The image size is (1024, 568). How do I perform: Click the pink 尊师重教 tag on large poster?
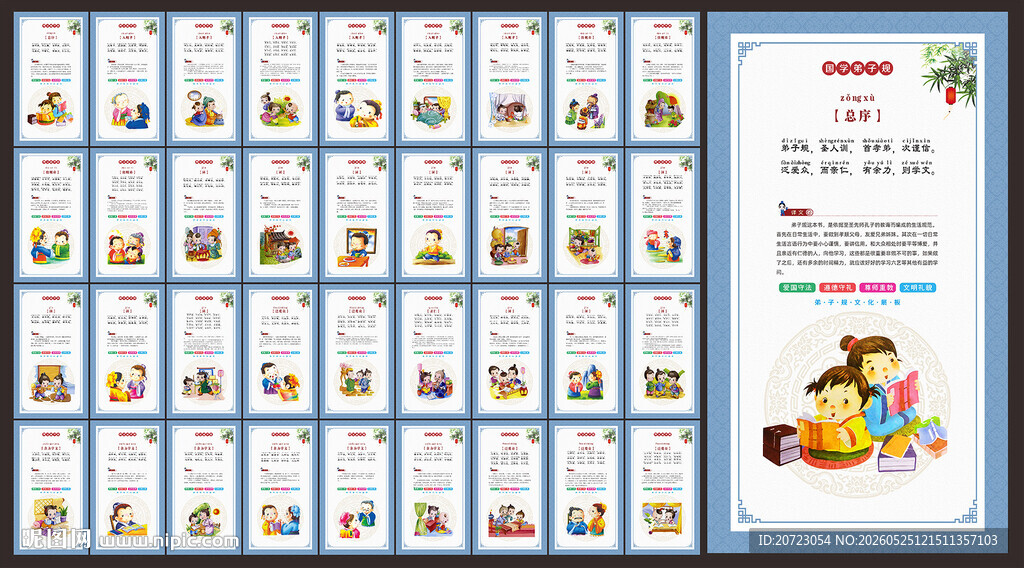click(x=878, y=287)
